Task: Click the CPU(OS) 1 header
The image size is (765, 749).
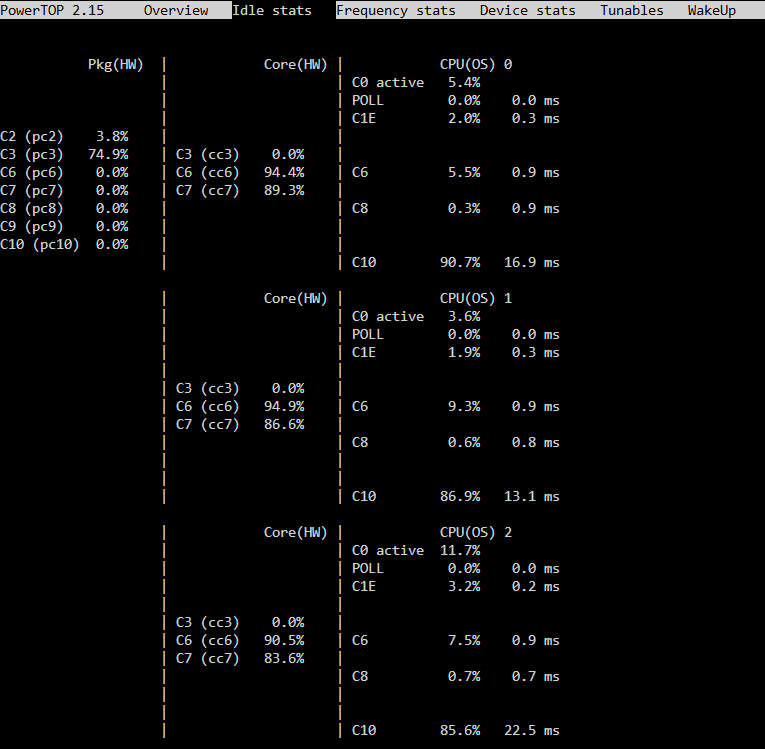Action: point(476,298)
